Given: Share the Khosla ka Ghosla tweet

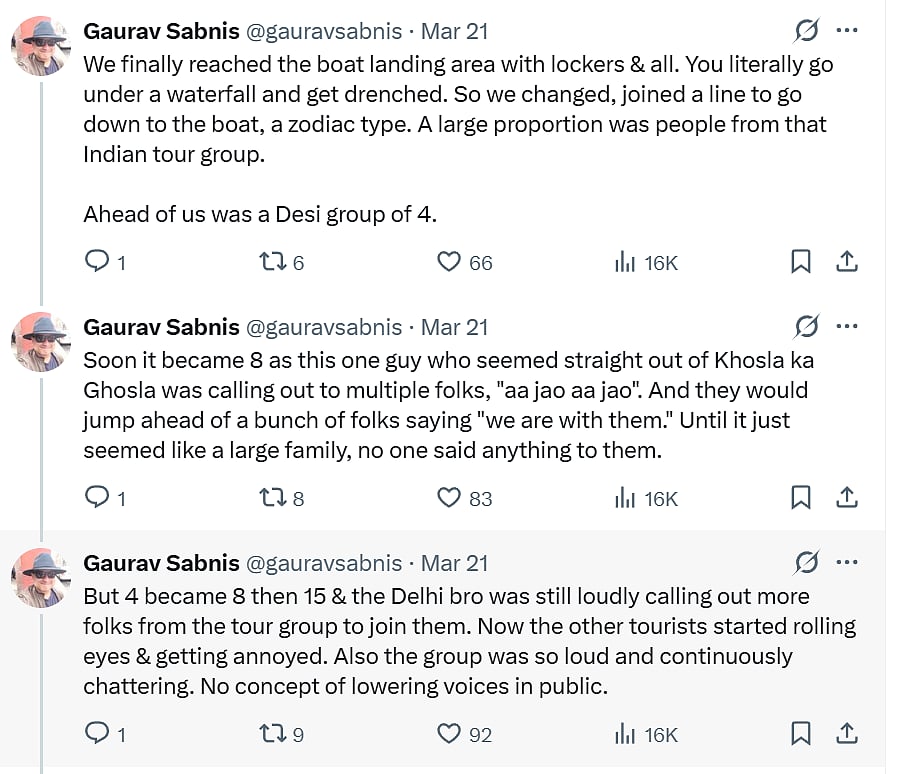Looking at the screenshot, I should [x=846, y=498].
